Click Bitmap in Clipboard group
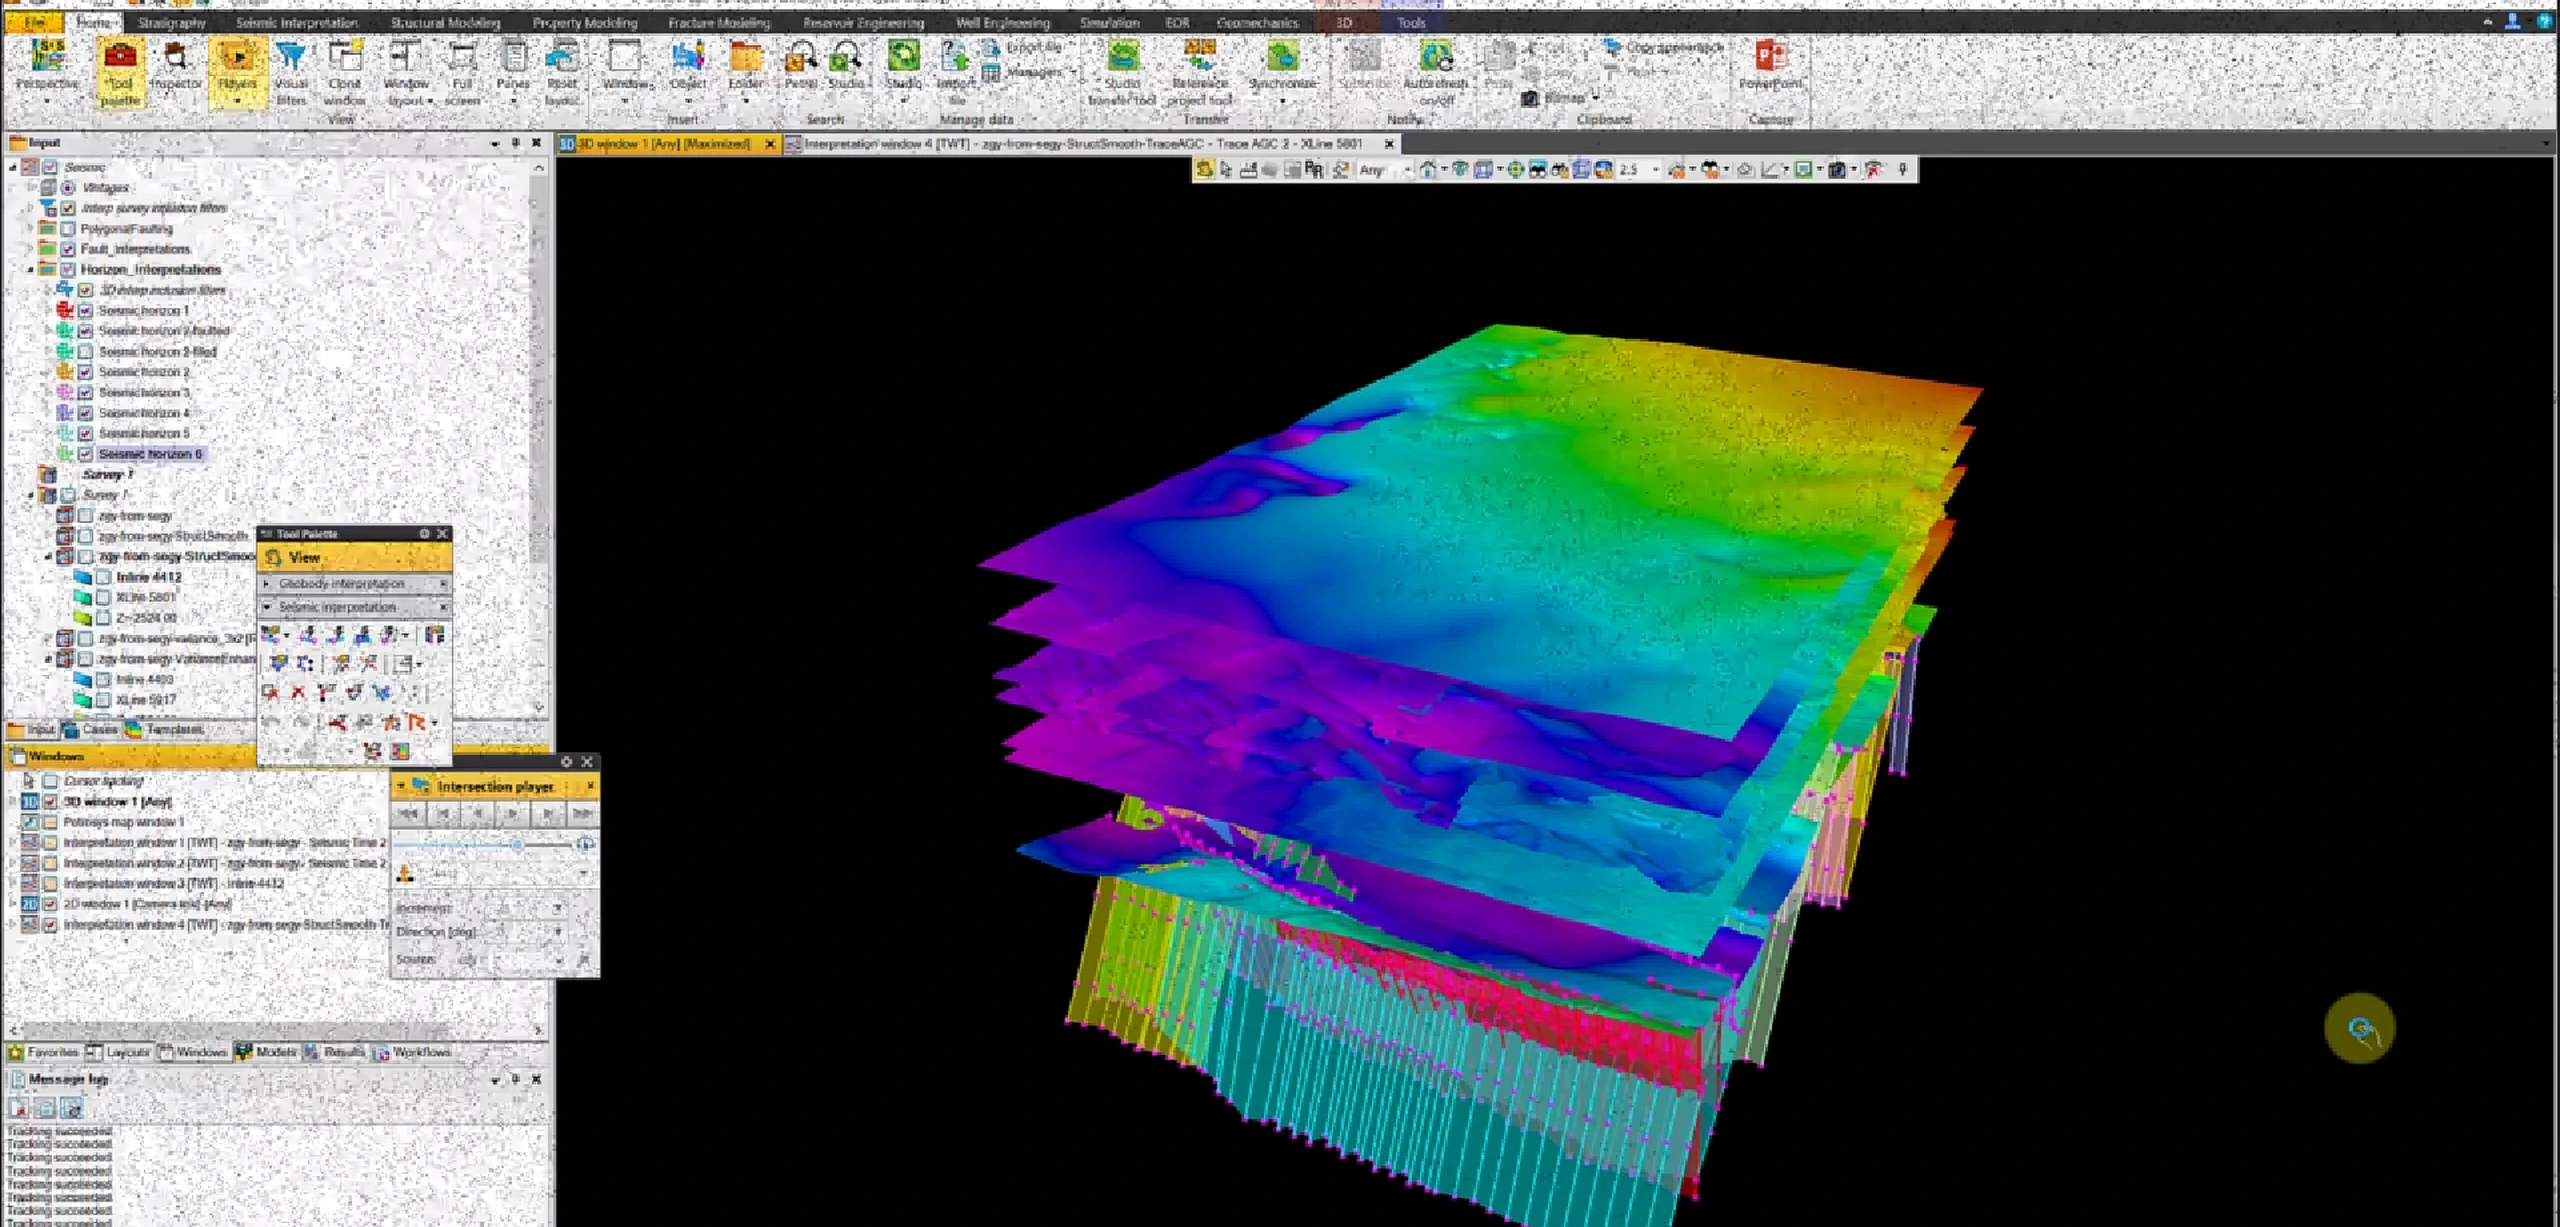The image size is (2560, 1227). [x=1558, y=98]
